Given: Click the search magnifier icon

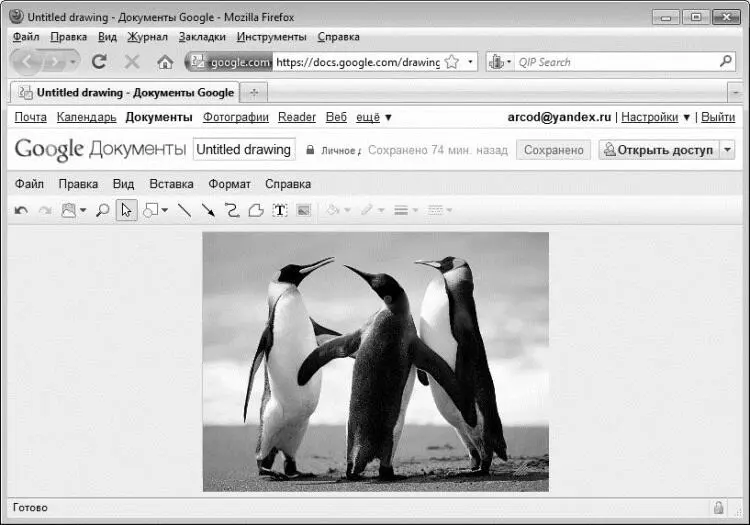Looking at the screenshot, I should (726, 61).
